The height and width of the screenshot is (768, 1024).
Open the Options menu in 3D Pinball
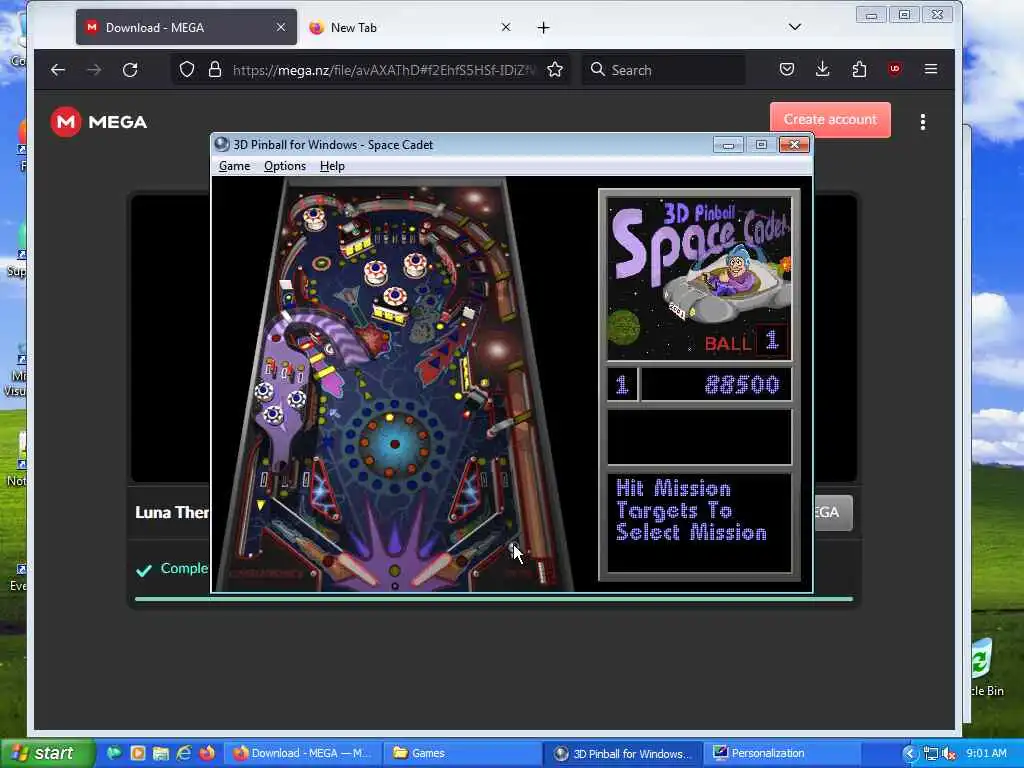pyautogui.click(x=285, y=166)
